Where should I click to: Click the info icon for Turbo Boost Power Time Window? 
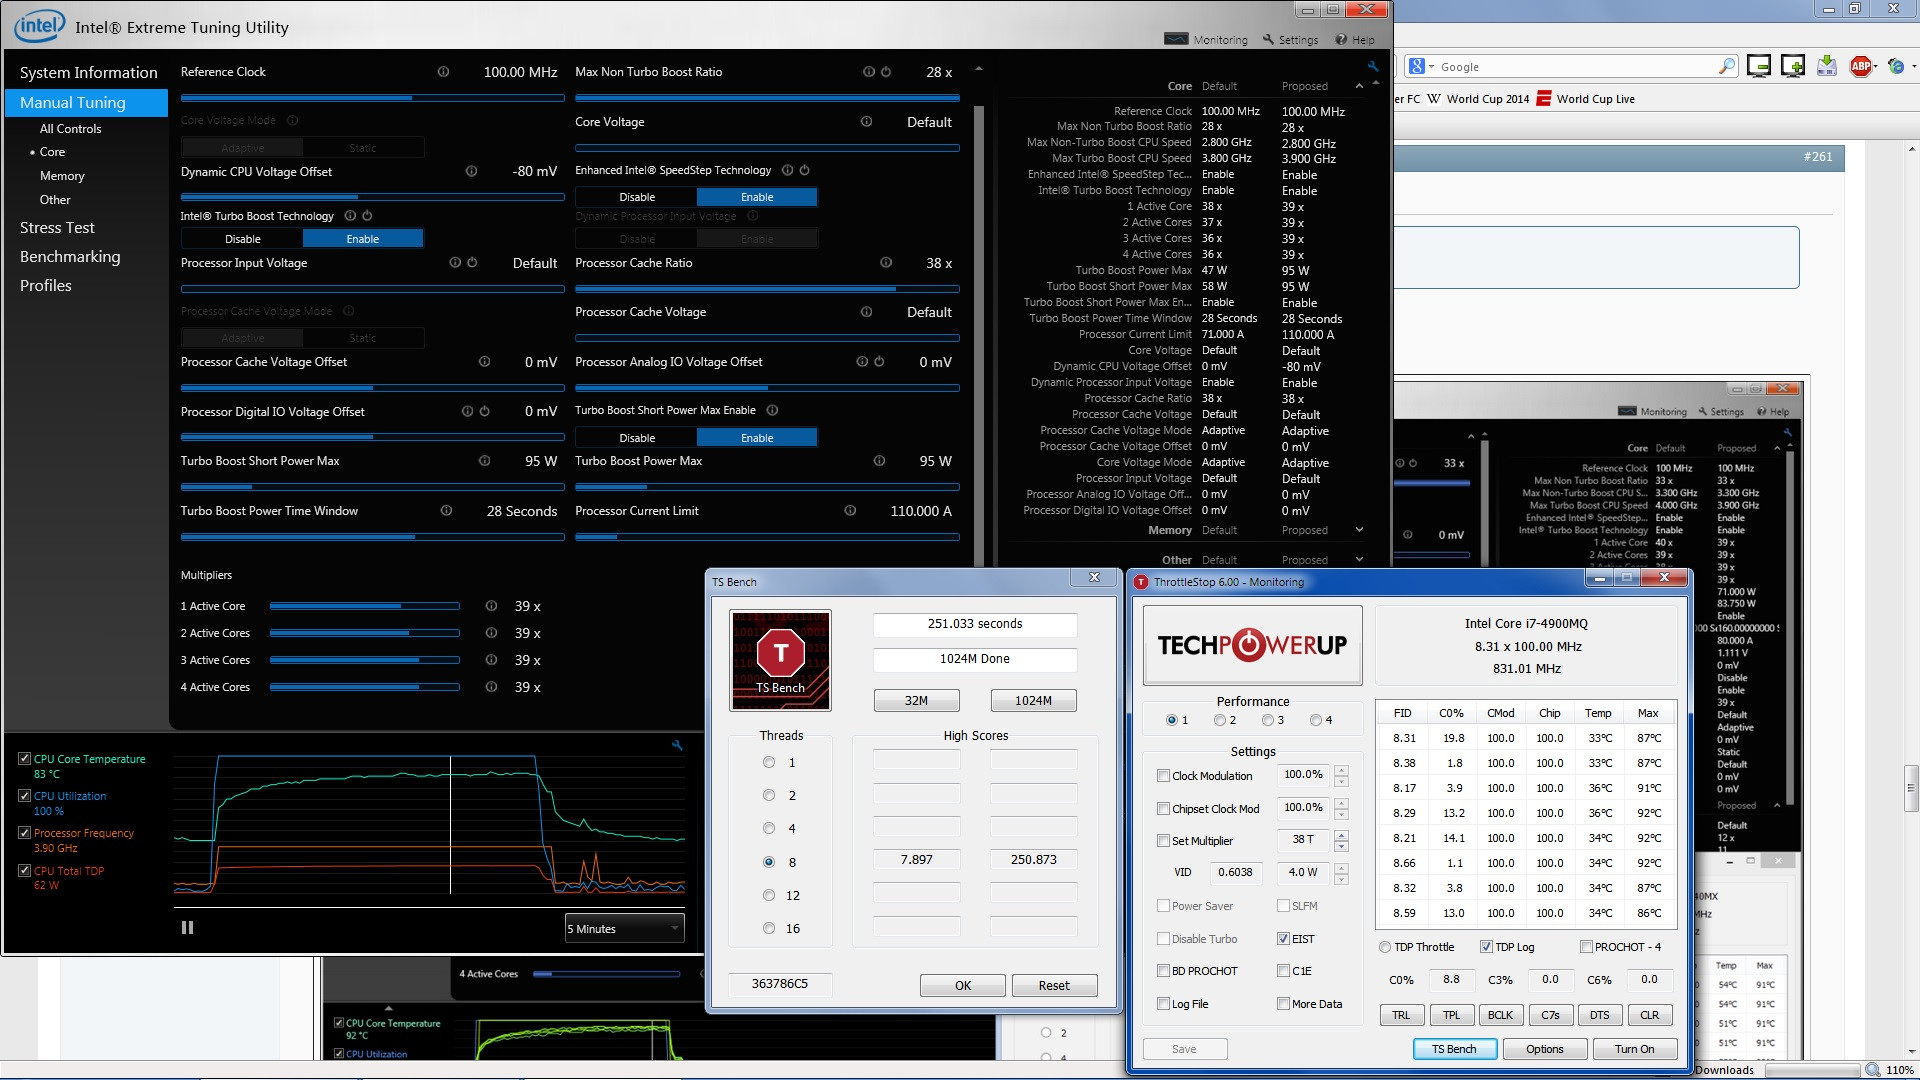pos(446,511)
